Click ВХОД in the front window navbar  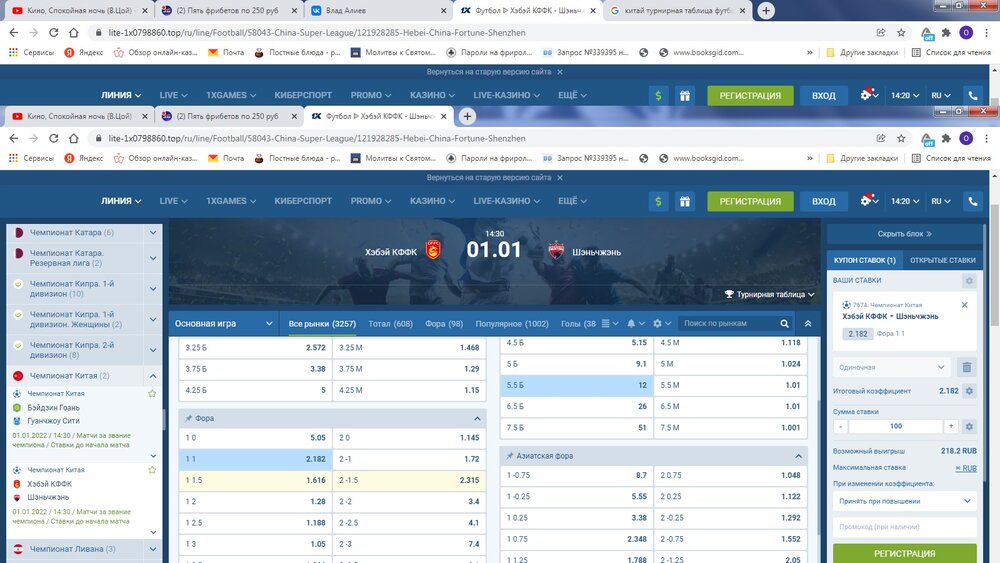(823, 201)
